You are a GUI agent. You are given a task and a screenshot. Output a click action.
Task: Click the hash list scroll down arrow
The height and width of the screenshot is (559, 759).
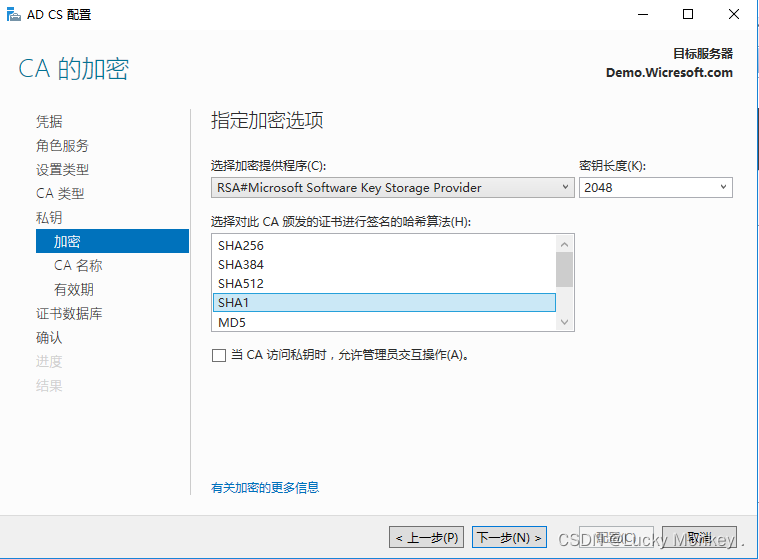point(564,322)
